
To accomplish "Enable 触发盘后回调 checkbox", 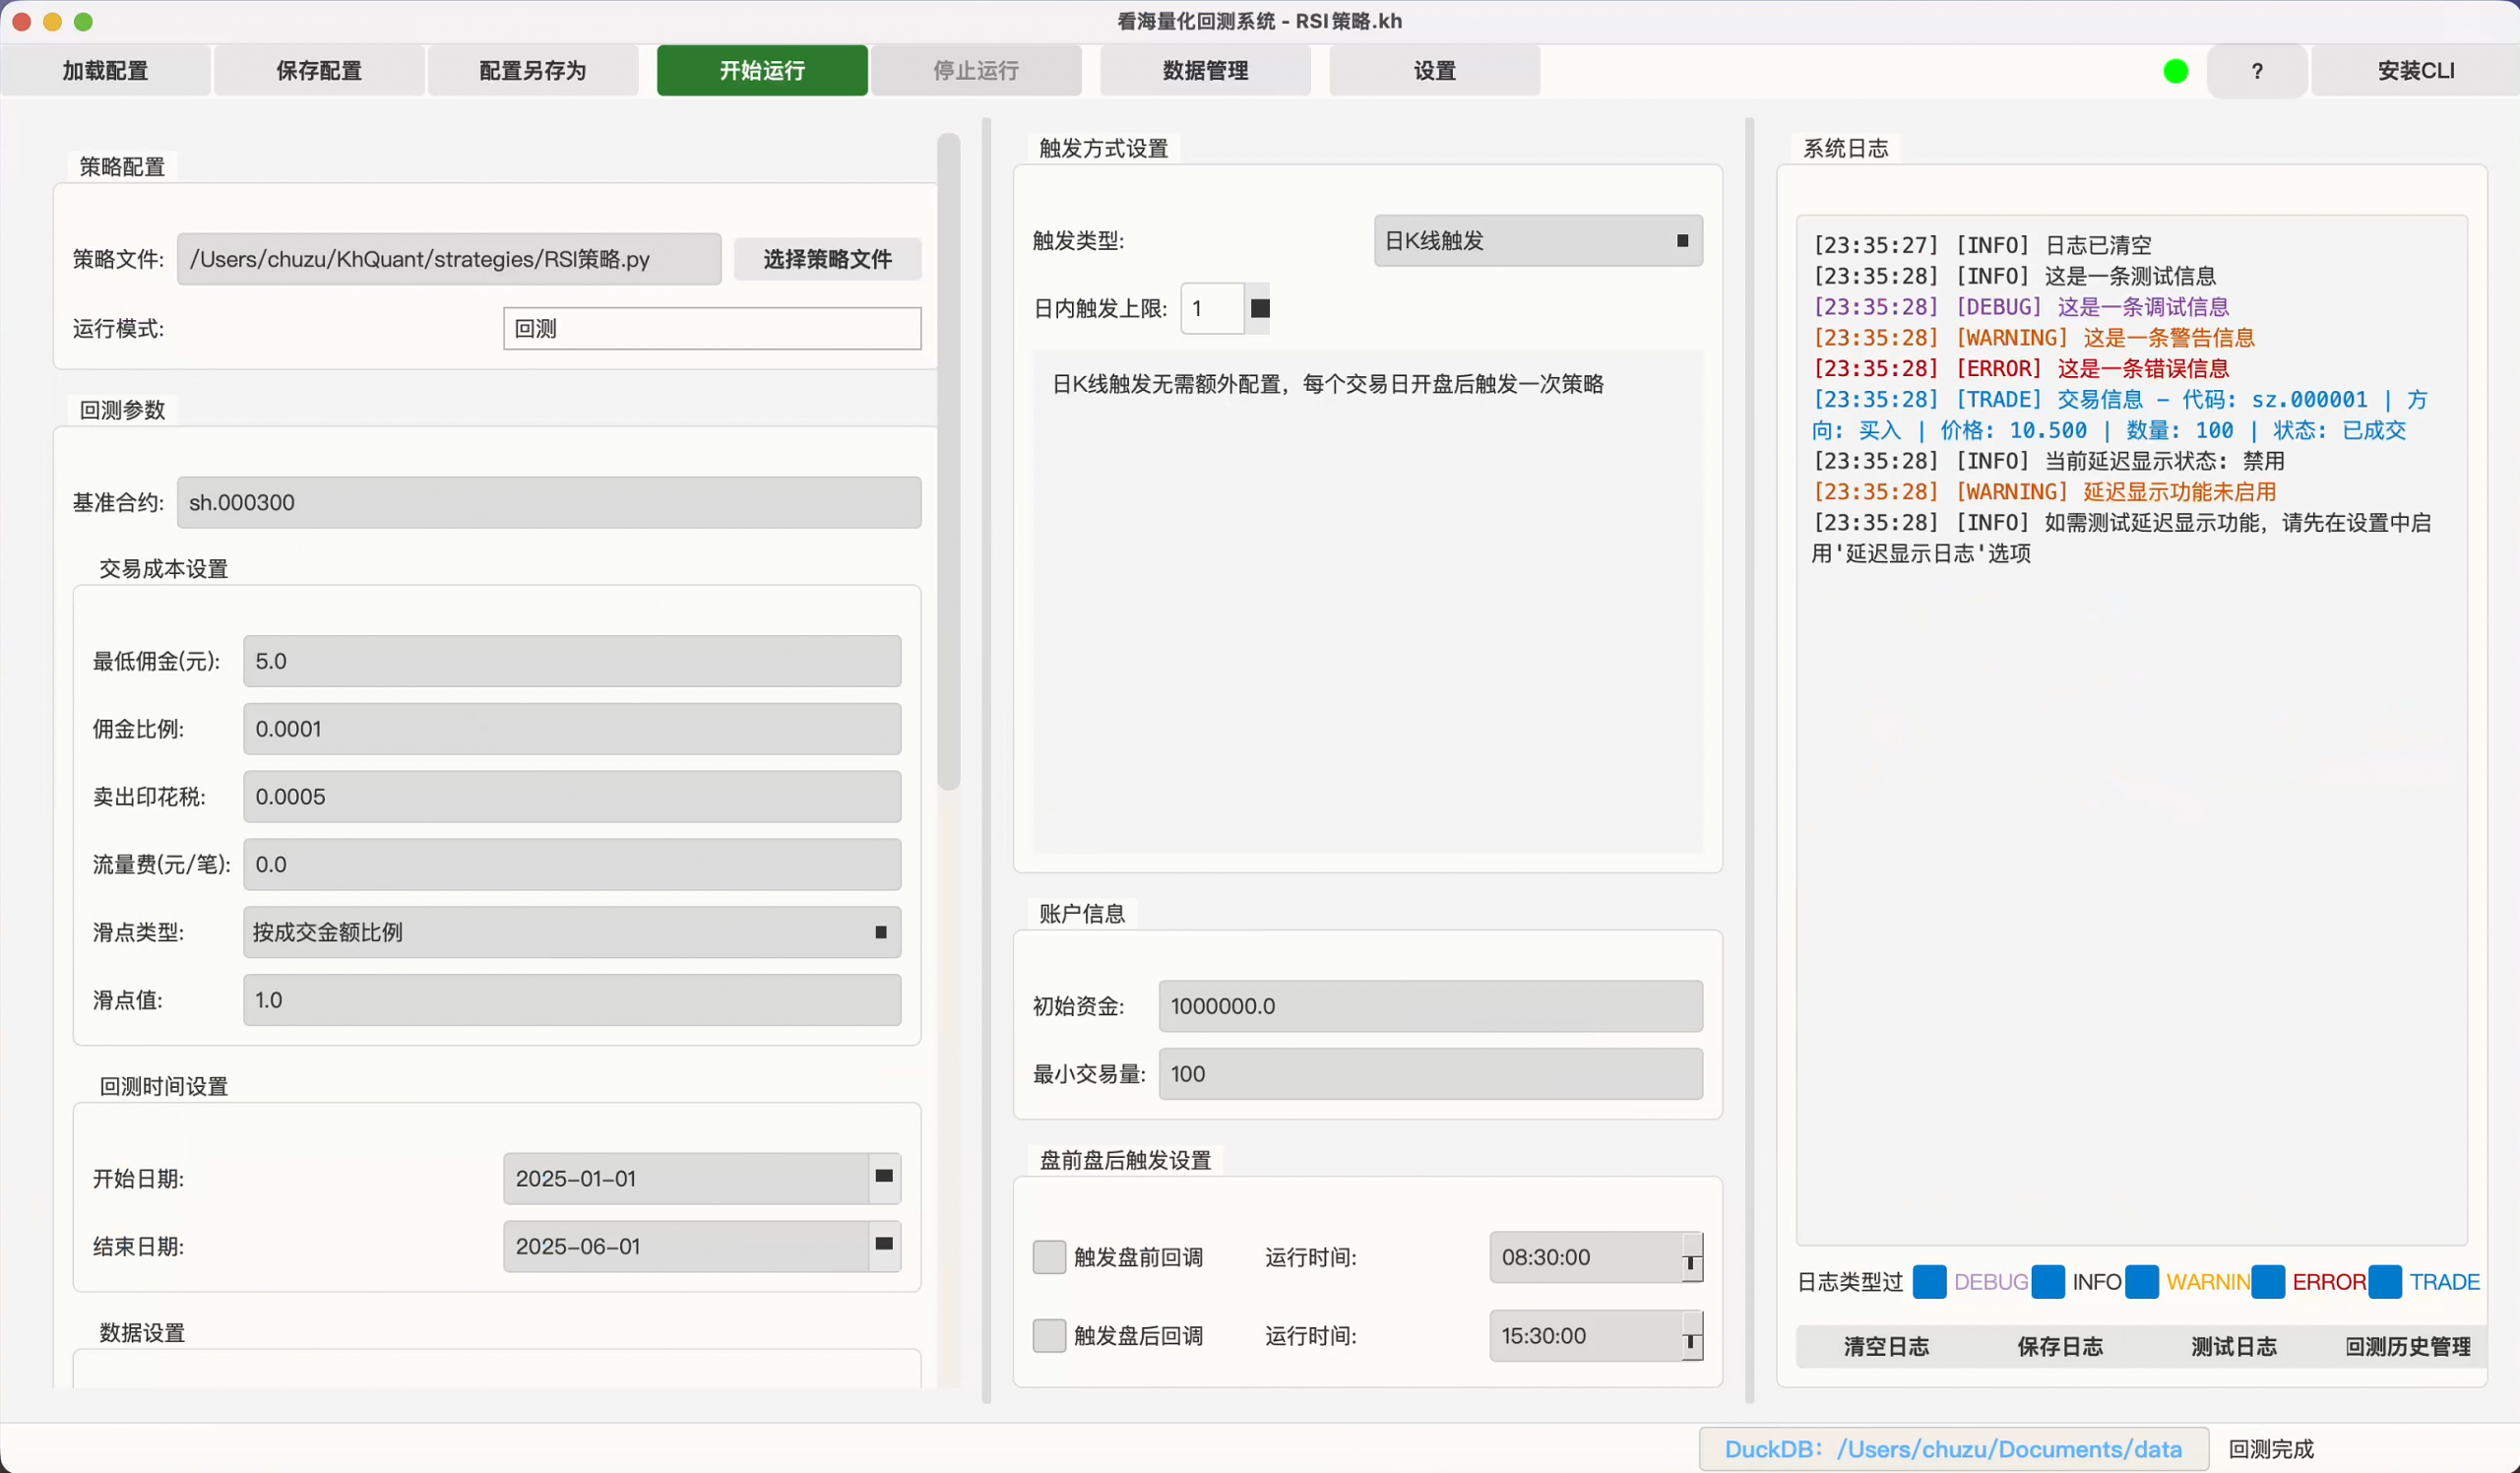I will coord(1049,1335).
